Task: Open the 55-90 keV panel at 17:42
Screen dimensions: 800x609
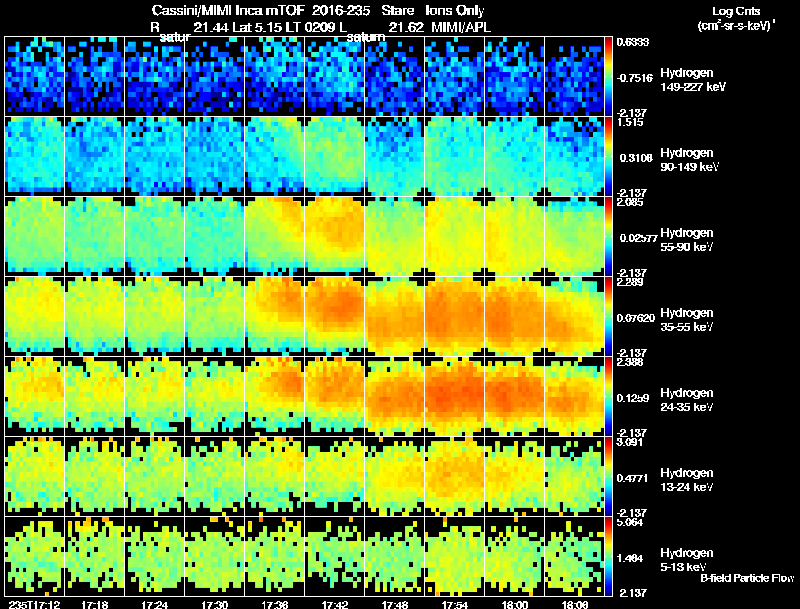Action: [335, 237]
